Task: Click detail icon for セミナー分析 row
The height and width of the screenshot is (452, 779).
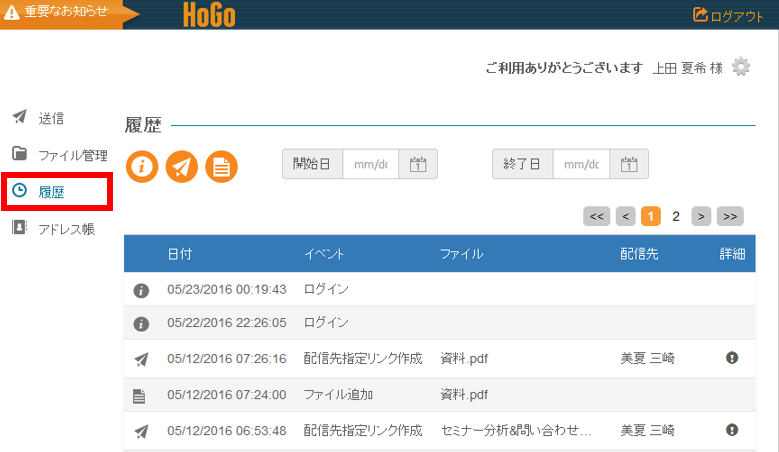Action: pos(732,430)
